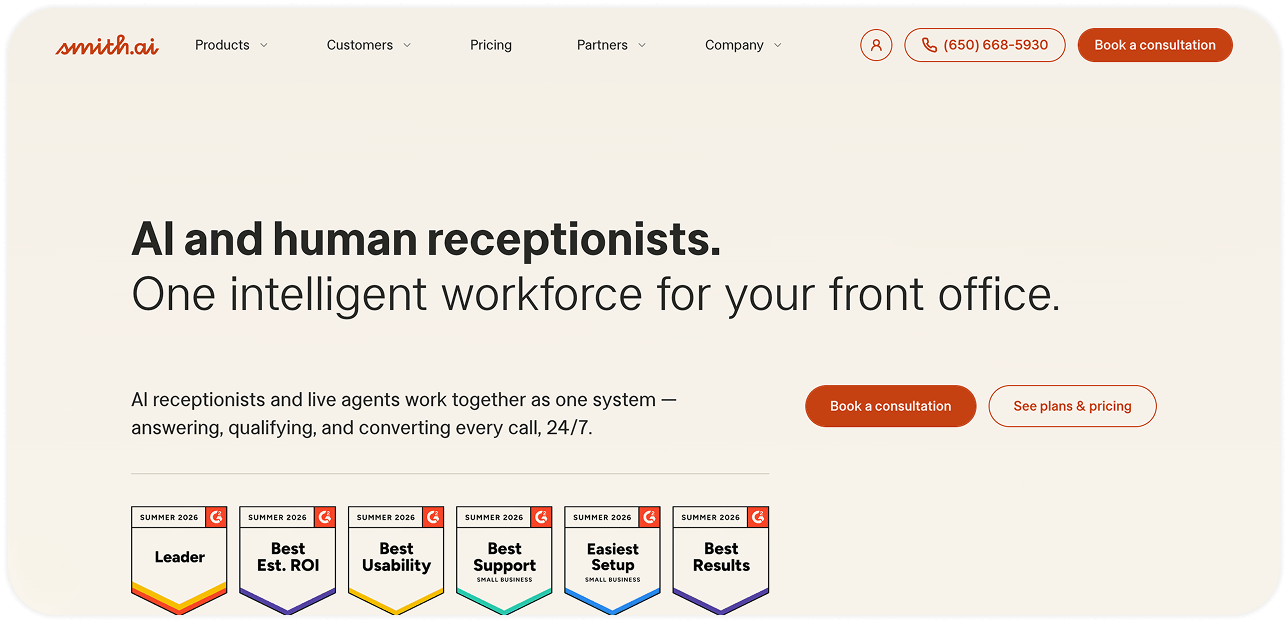Expand the Company menu chevron
Image resolution: width=1288 pixels, height=623 pixels.
click(x=778, y=45)
